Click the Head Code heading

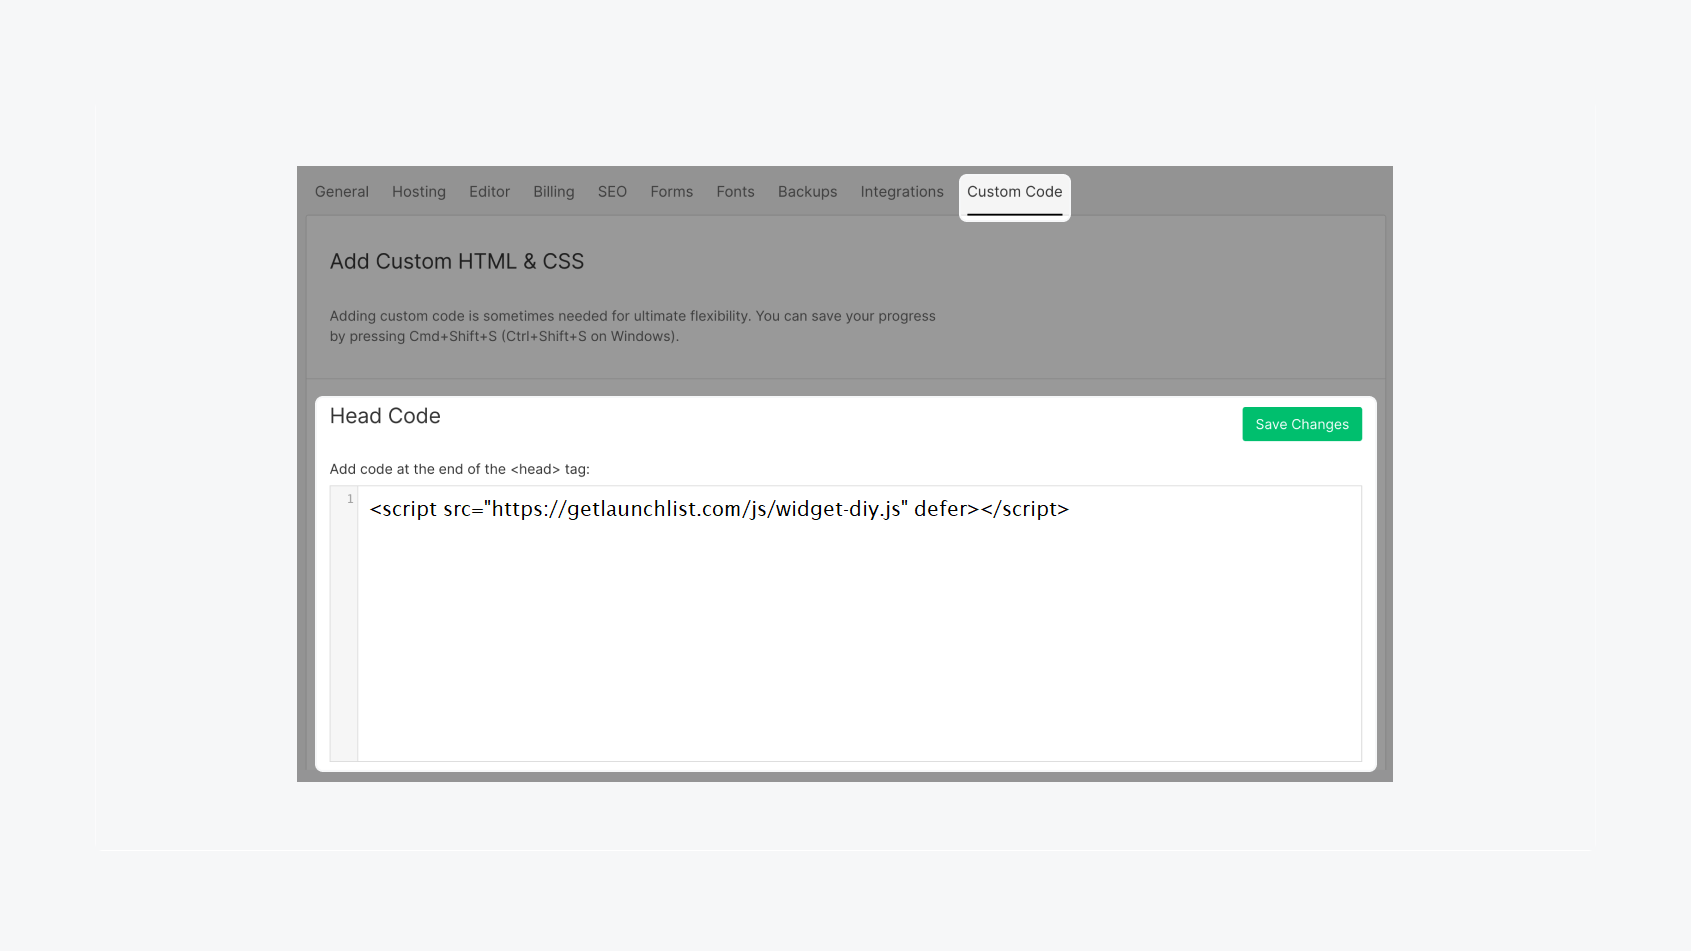(x=385, y=416)
